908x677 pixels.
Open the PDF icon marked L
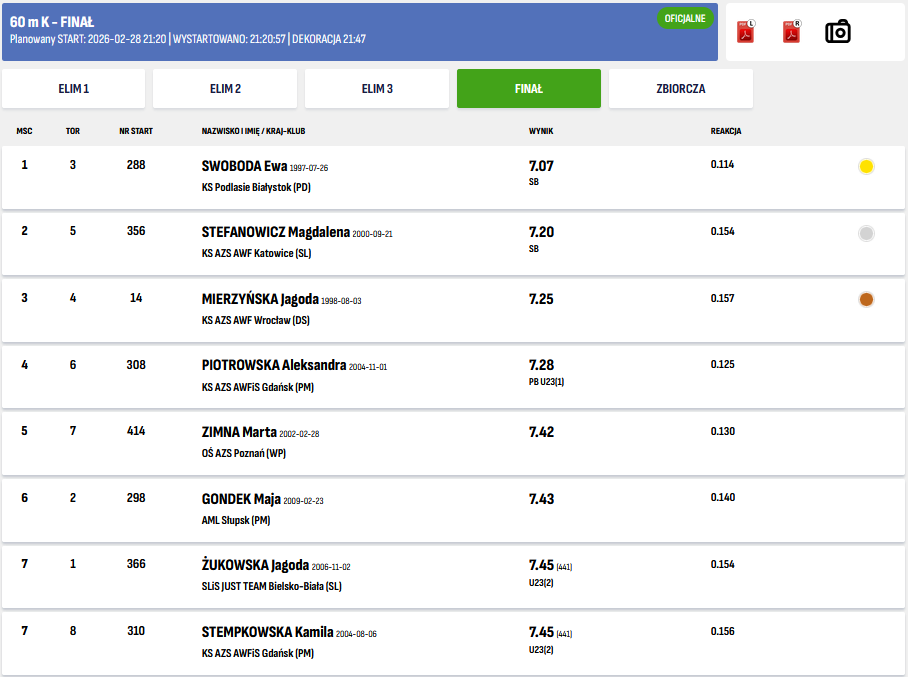pyautogui.click(x=745, y=32)
